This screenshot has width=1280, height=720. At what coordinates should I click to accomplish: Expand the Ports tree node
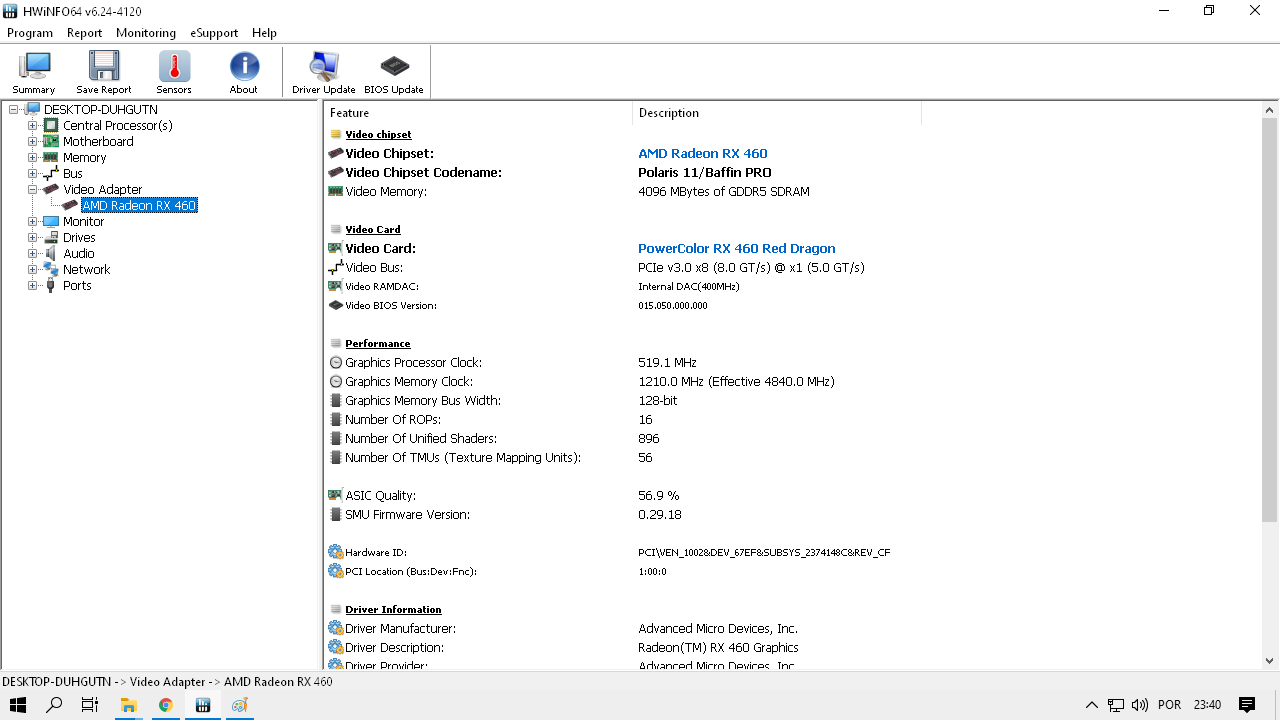33,286
